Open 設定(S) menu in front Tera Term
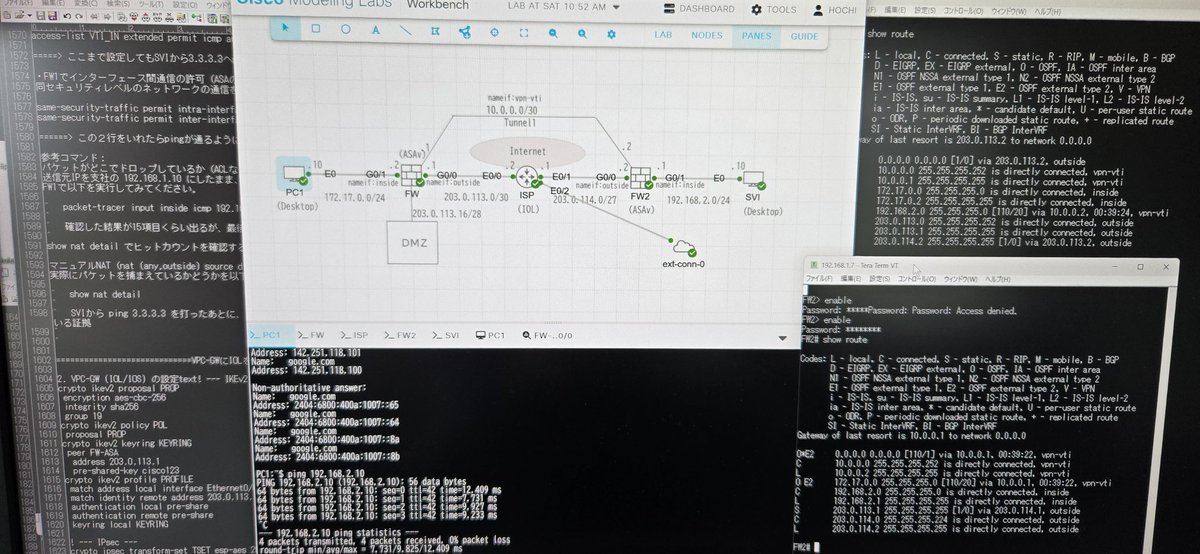 879,279
